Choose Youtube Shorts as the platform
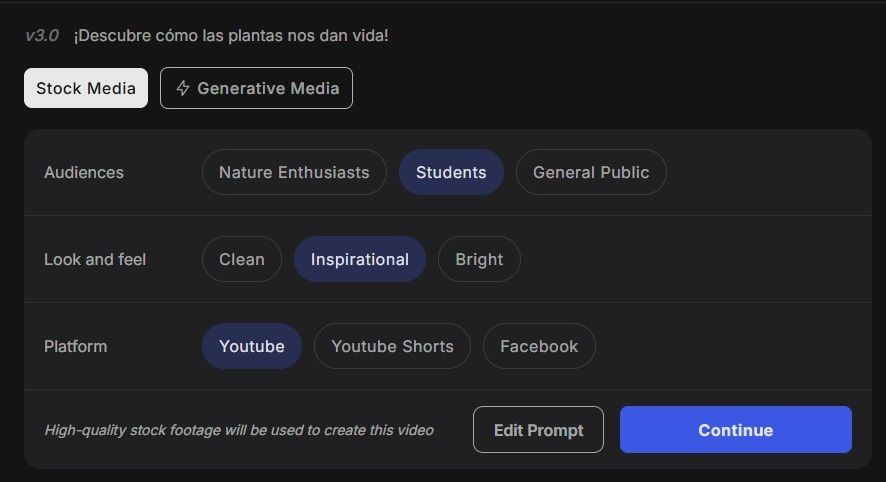 tap(392, 346)
